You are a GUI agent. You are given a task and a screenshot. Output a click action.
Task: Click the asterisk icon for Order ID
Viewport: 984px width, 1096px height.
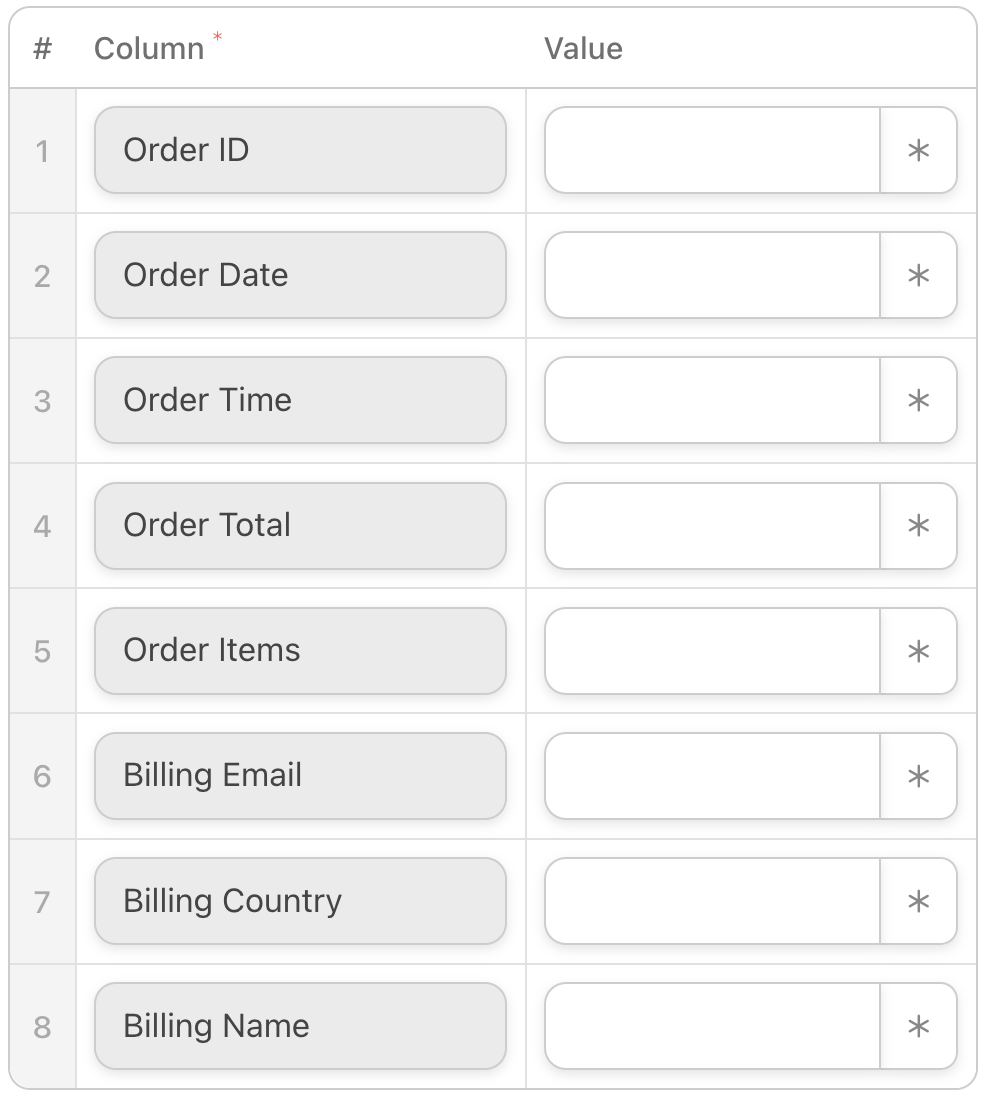pos(918,151)
